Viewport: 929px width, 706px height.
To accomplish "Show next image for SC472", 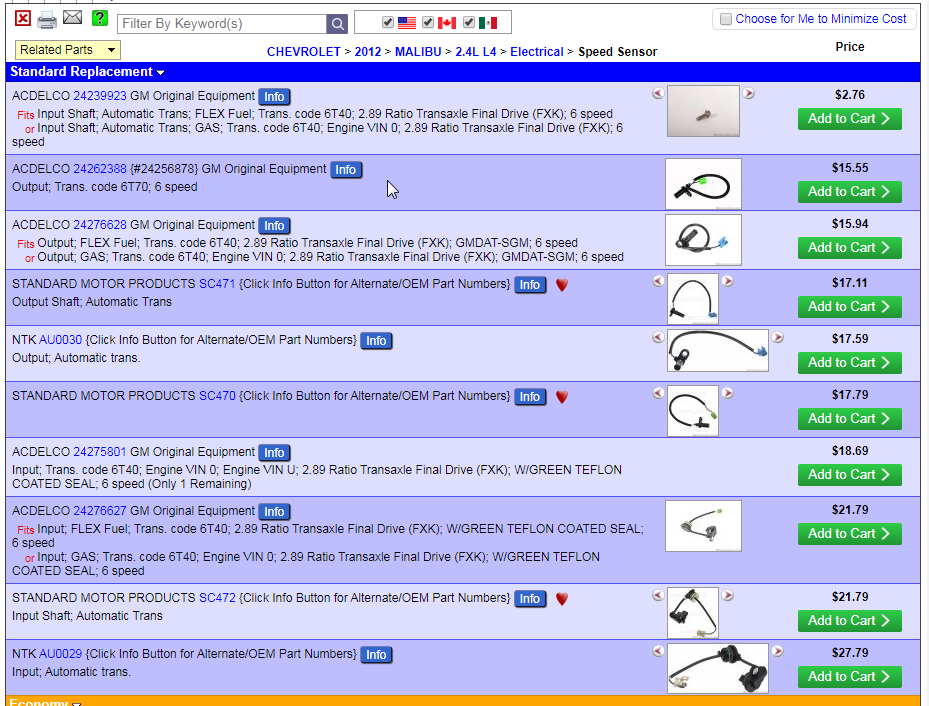I will [728, 595].
